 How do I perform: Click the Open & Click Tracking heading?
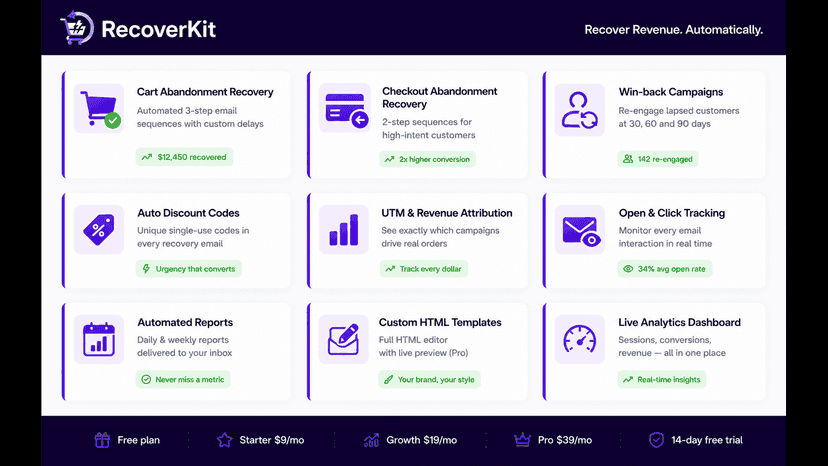(x=672, y=213)
